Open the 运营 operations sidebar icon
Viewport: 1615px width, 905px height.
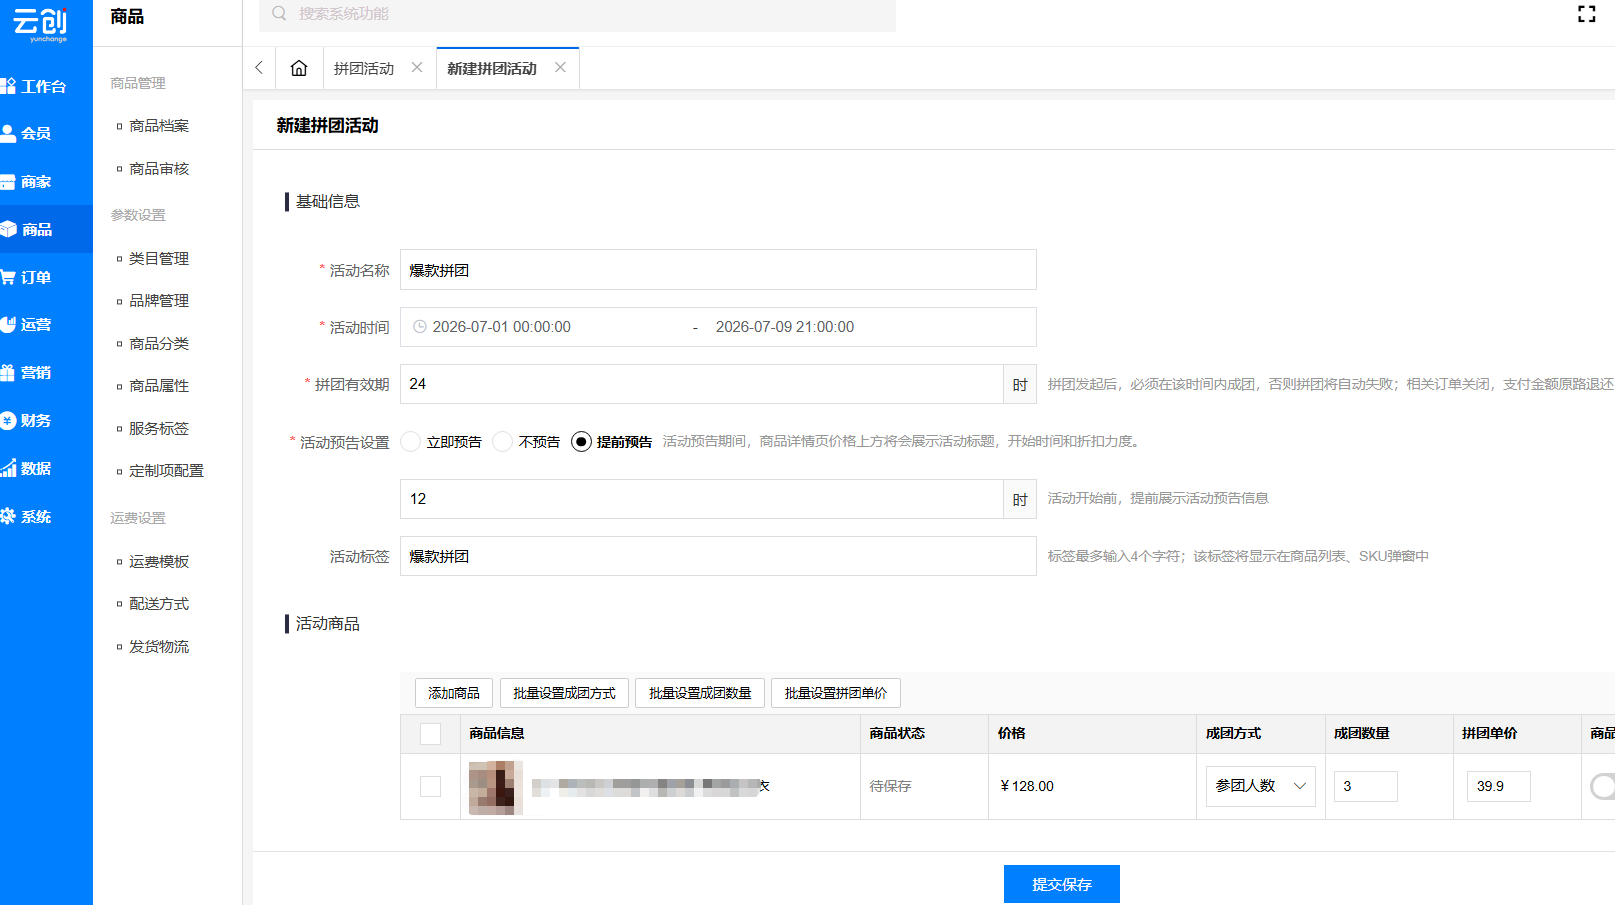click(8, 324)
